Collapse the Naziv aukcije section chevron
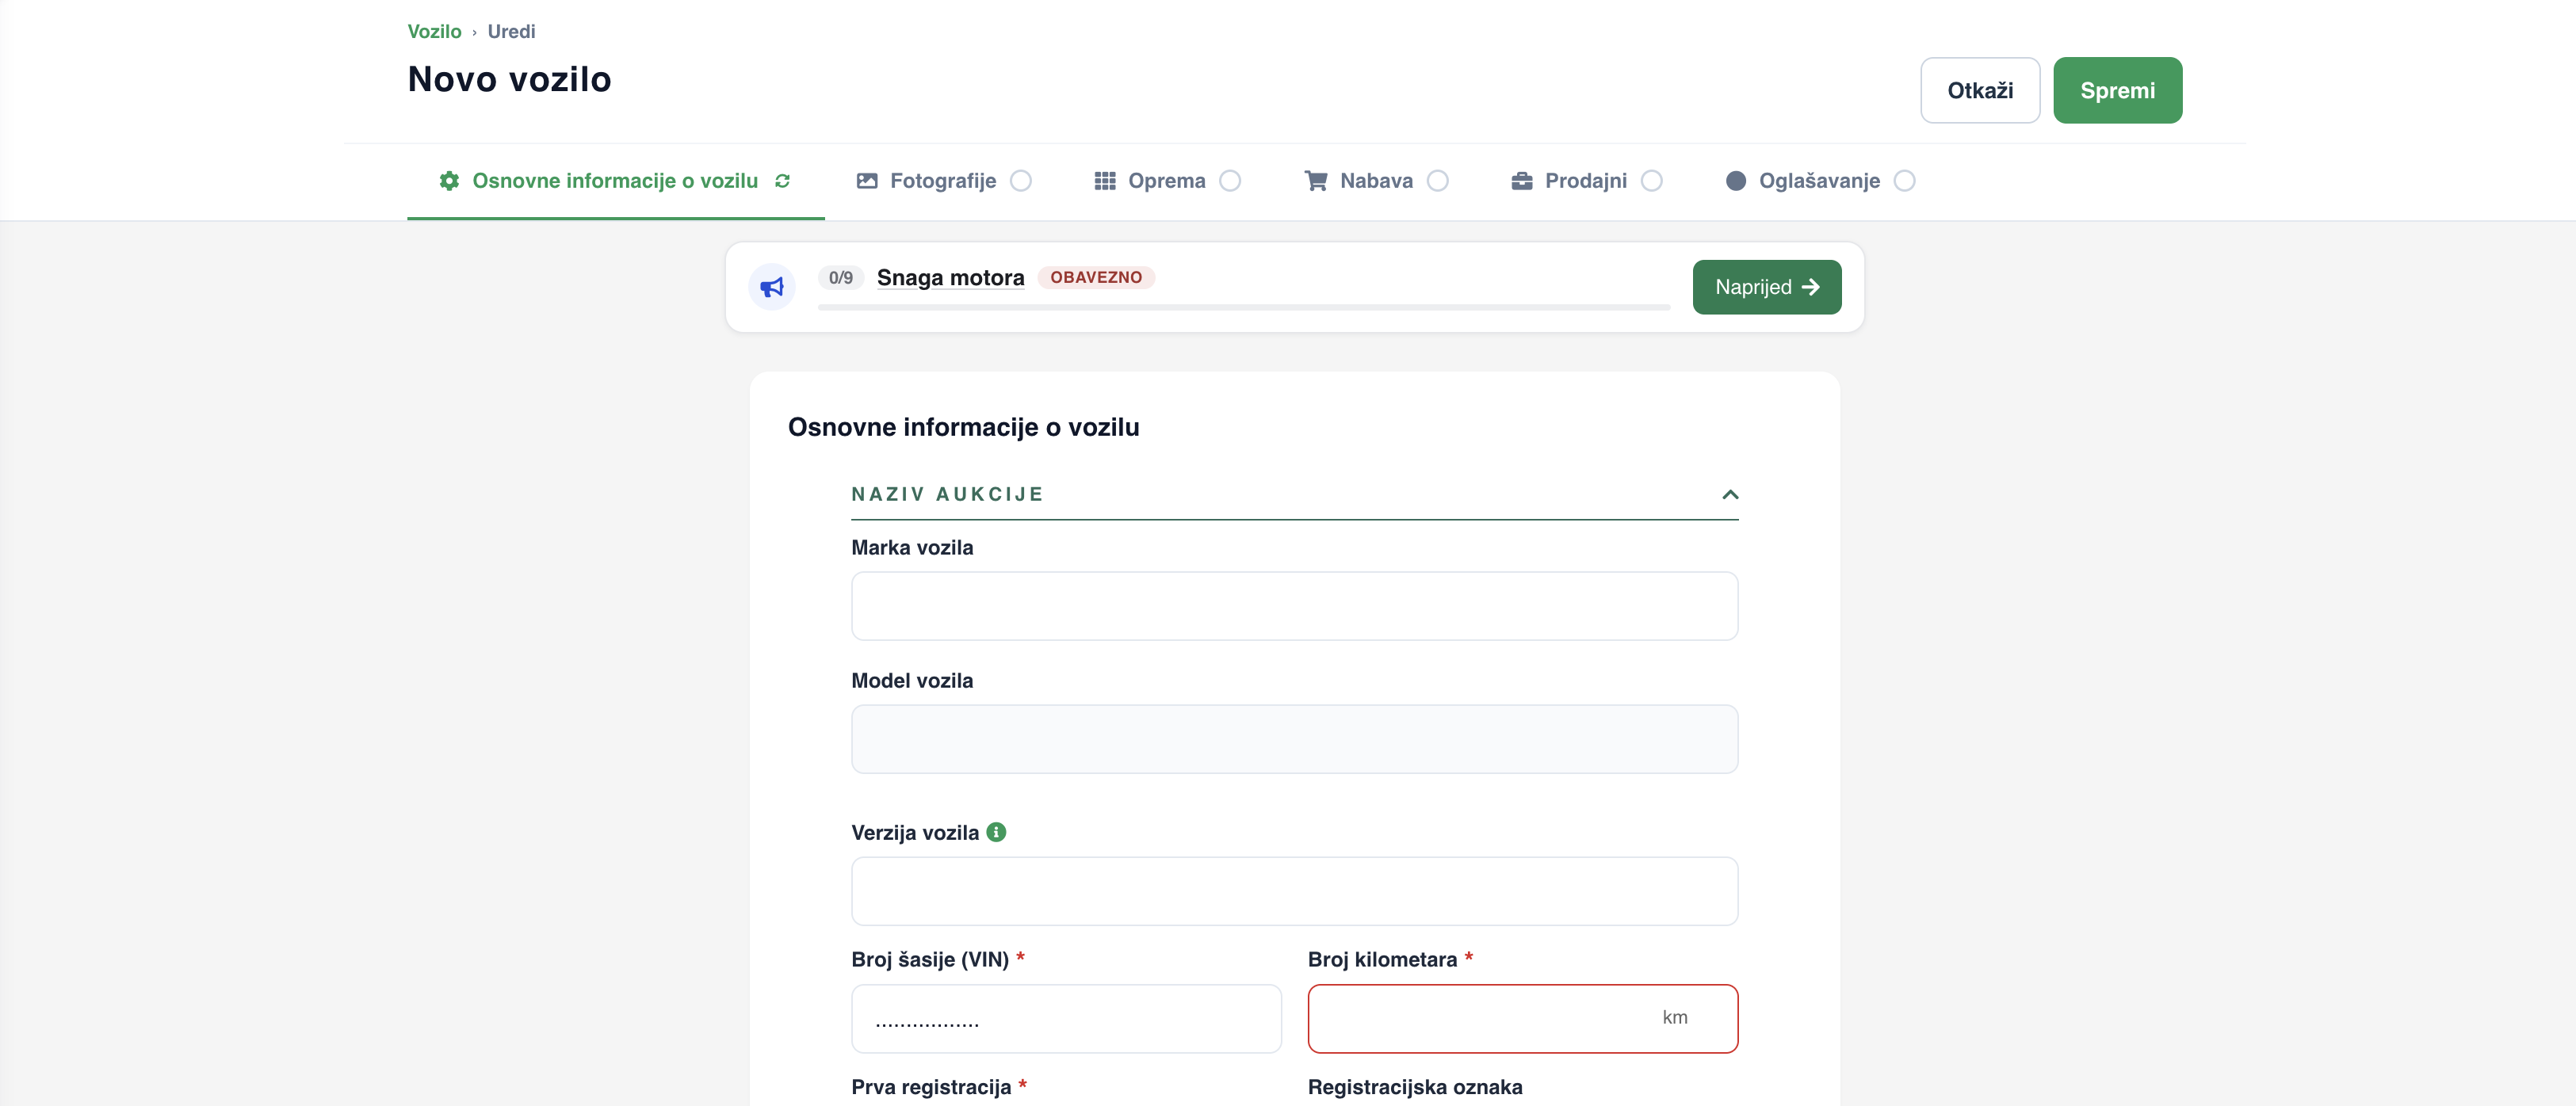2576x1106 pixels. tap(1730, 494)
